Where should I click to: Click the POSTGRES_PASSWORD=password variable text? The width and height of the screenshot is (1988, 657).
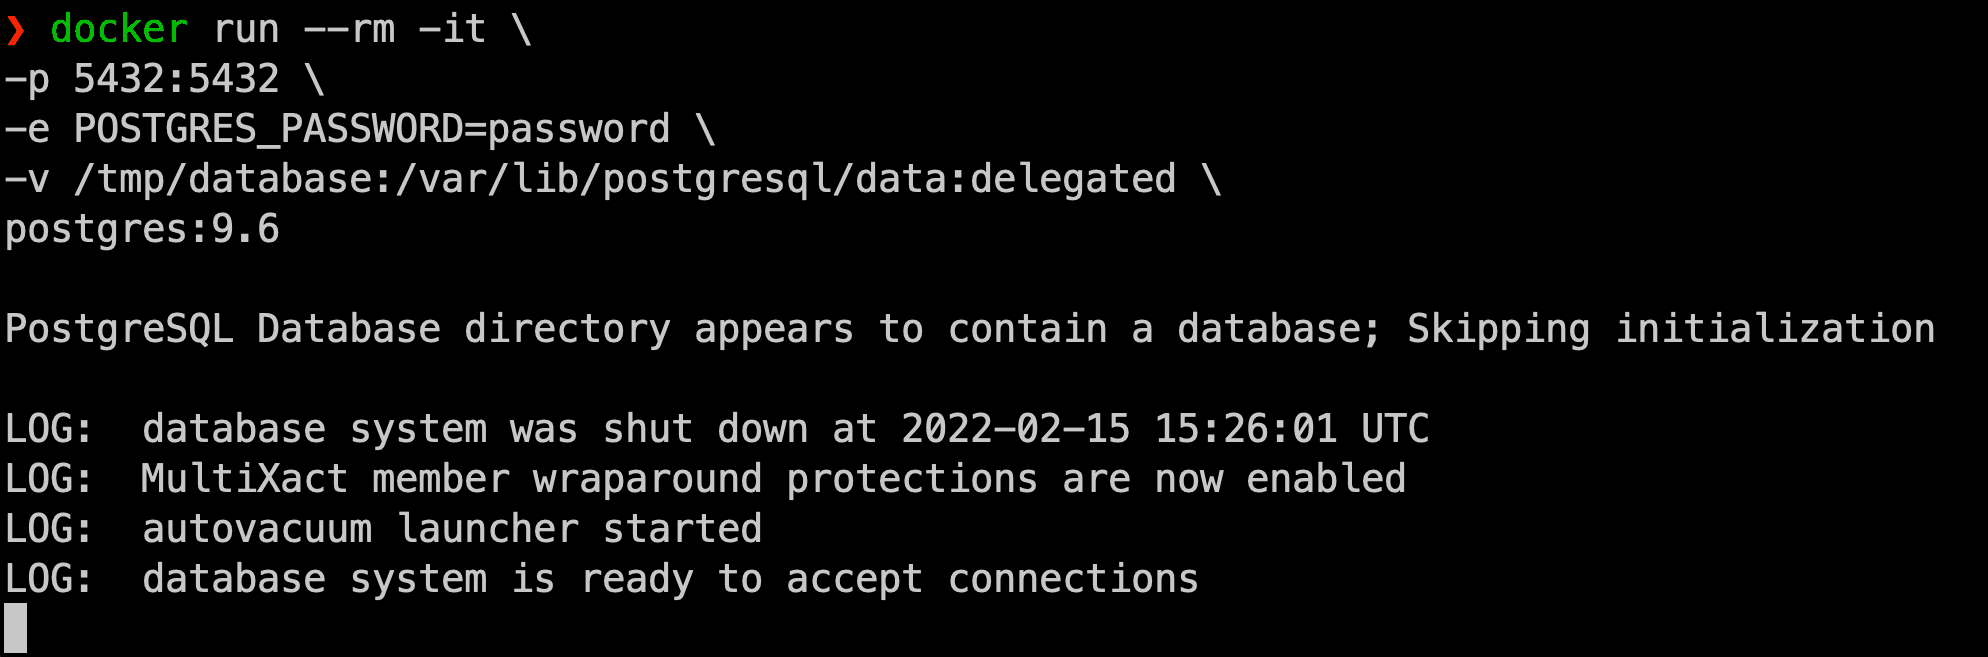tap(371, 129)
